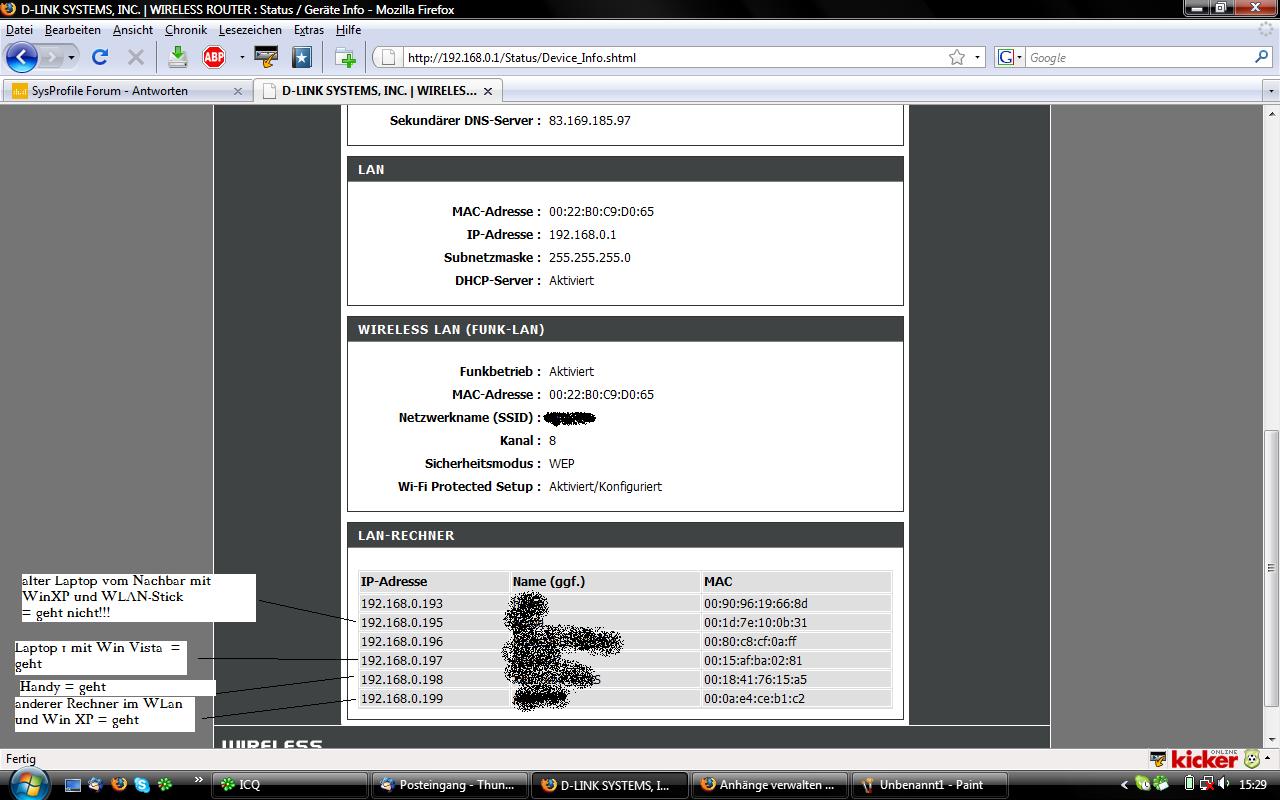Click the page icon left of the URL
The image size is (1280, 800).
pos(389,57)
